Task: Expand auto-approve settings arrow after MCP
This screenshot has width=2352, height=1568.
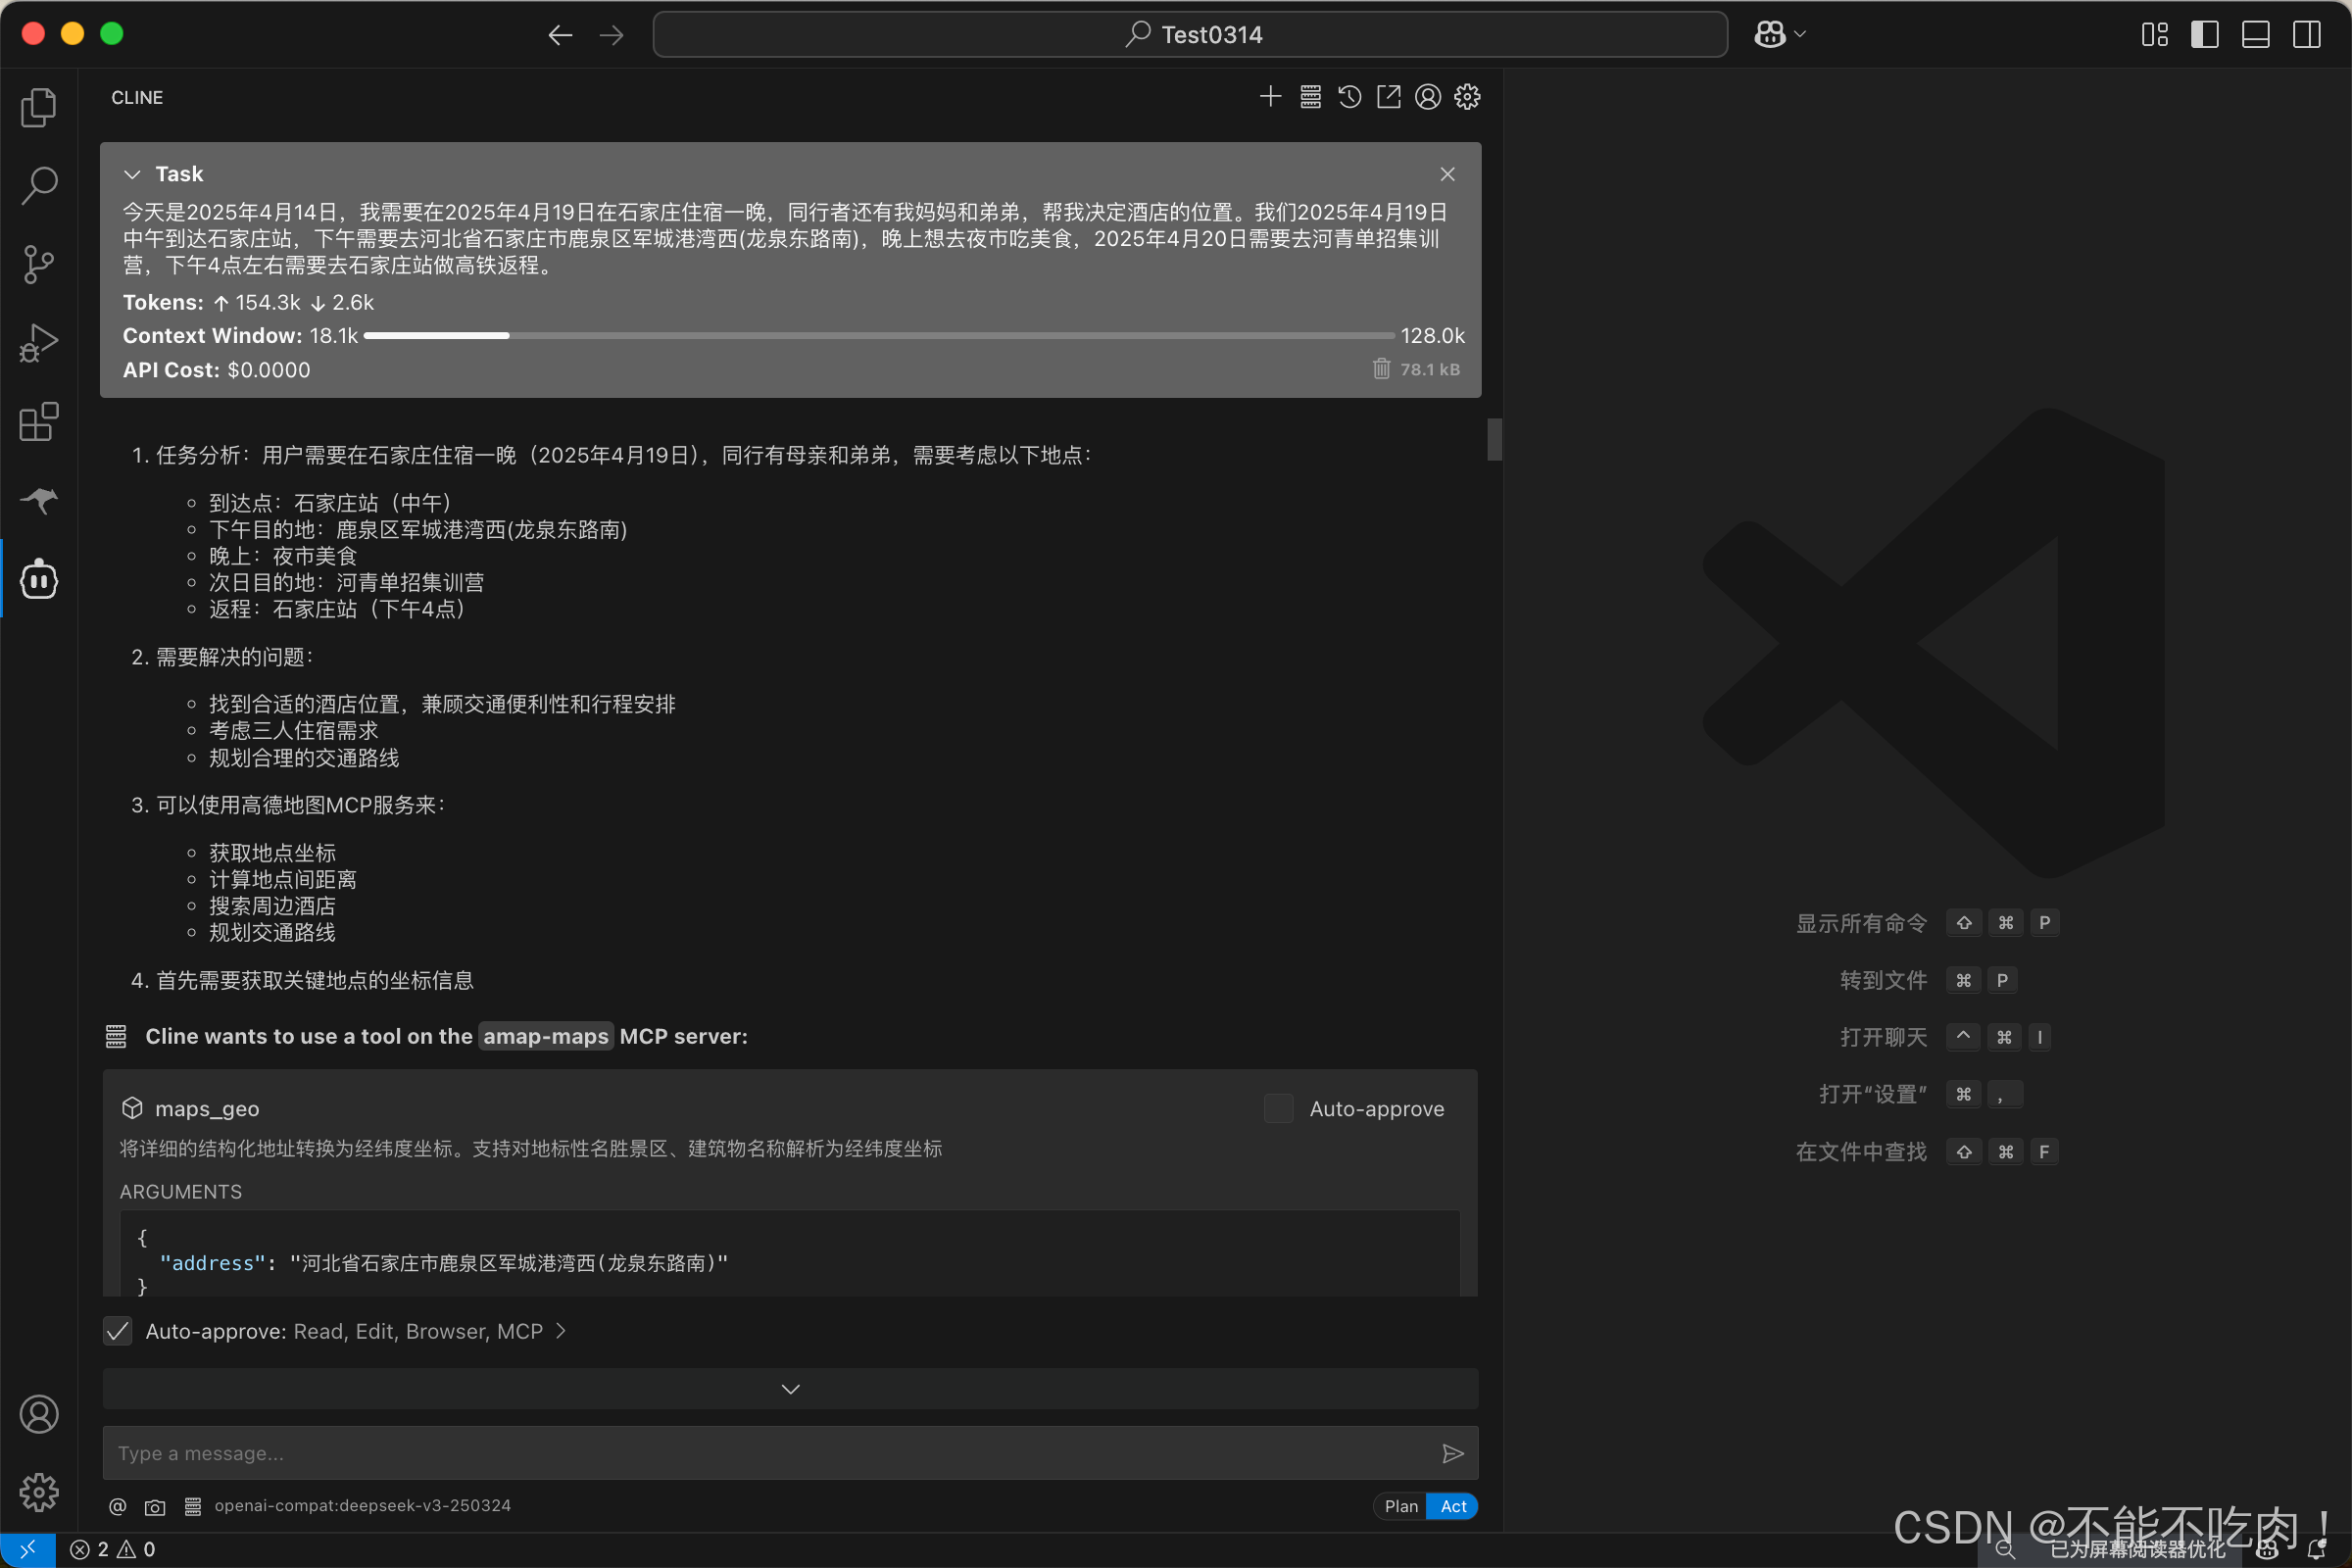Action: pyautogui.click(x=561, y=1331)
